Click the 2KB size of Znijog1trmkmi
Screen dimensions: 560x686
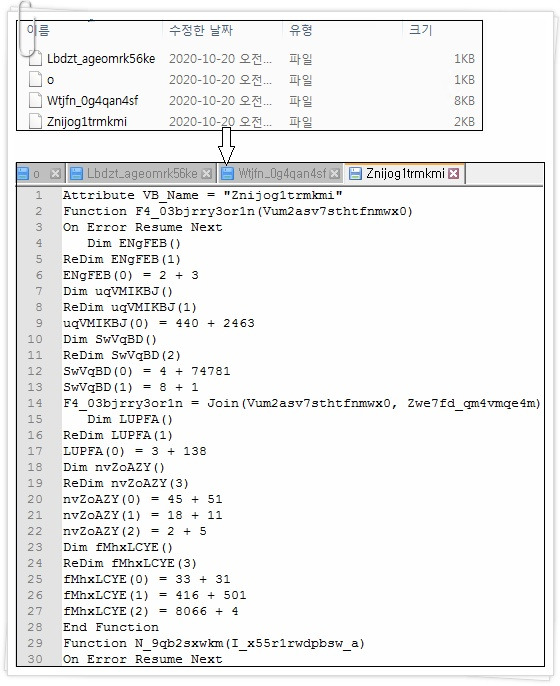tap(464, 121)
